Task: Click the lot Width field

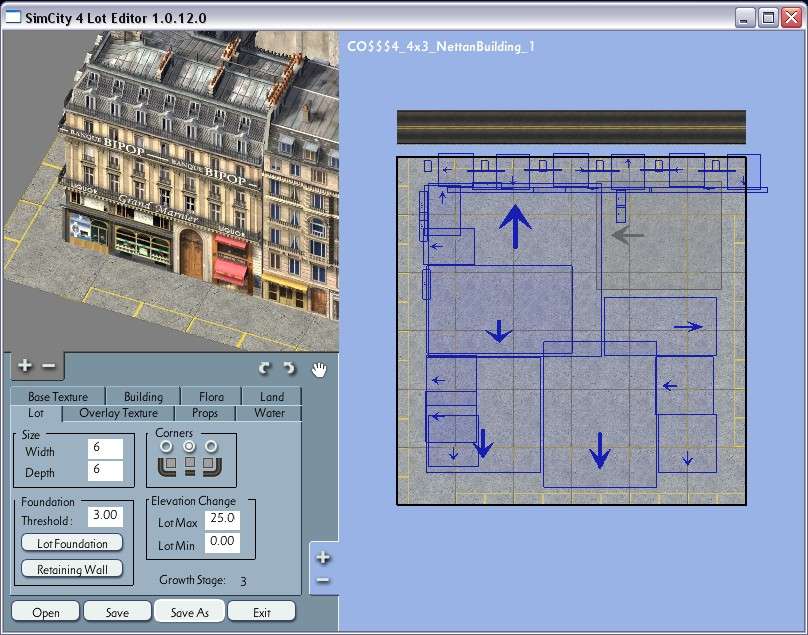Action: coord(105,448)
